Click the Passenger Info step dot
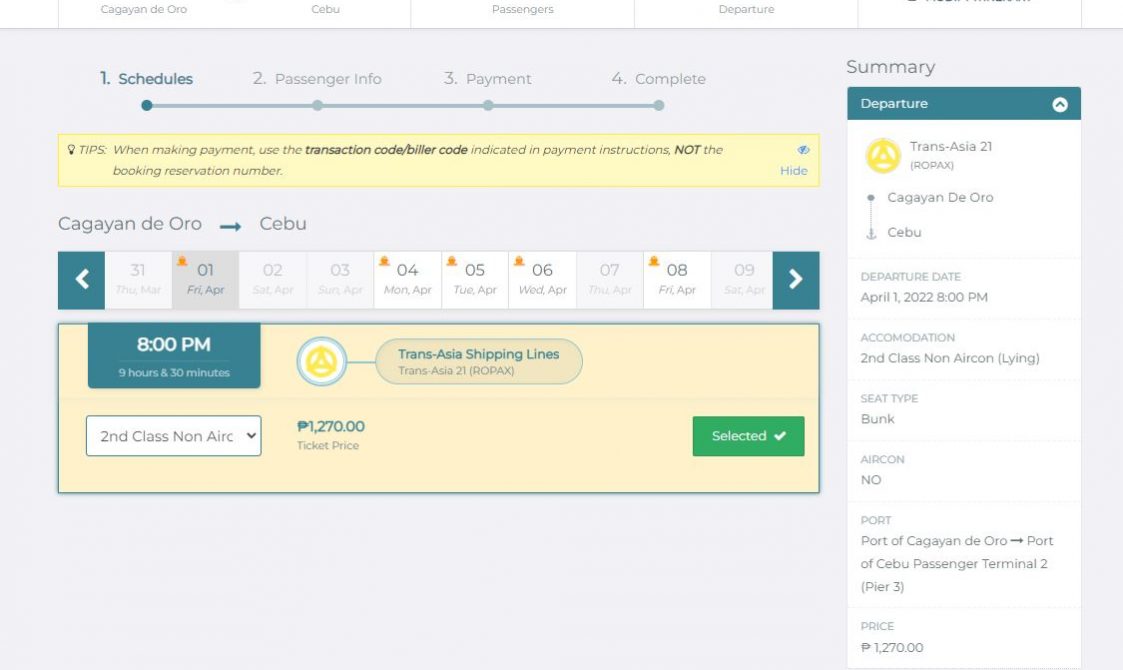 (317, 105)
